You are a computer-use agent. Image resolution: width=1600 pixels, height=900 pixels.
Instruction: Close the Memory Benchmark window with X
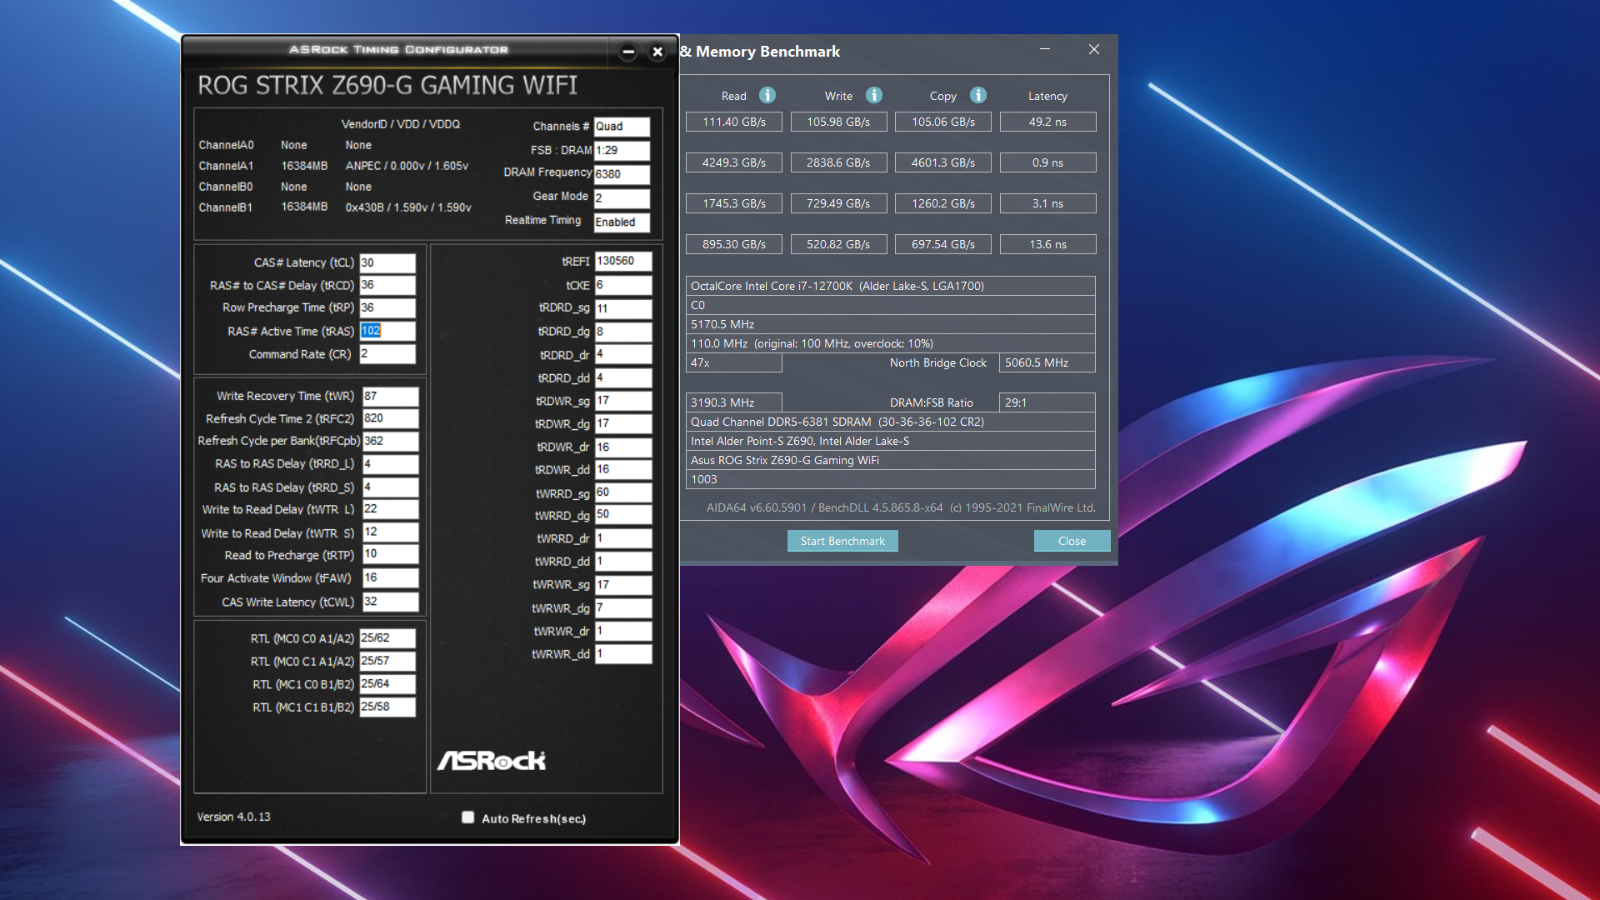point(1094,49)
